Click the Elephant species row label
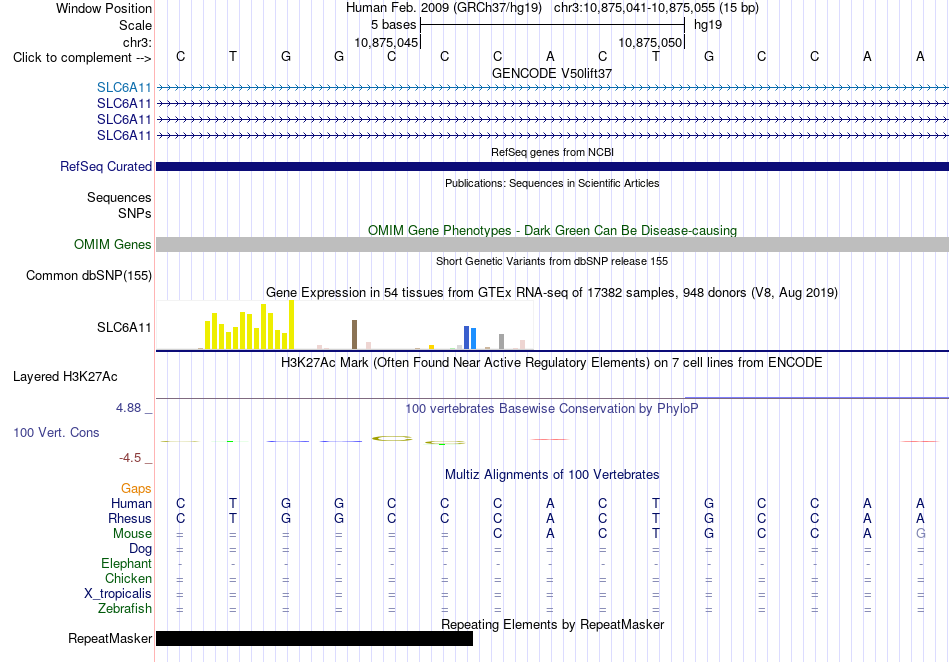The image size is (950, 662). pyautogui.click(x=127, y=564)
